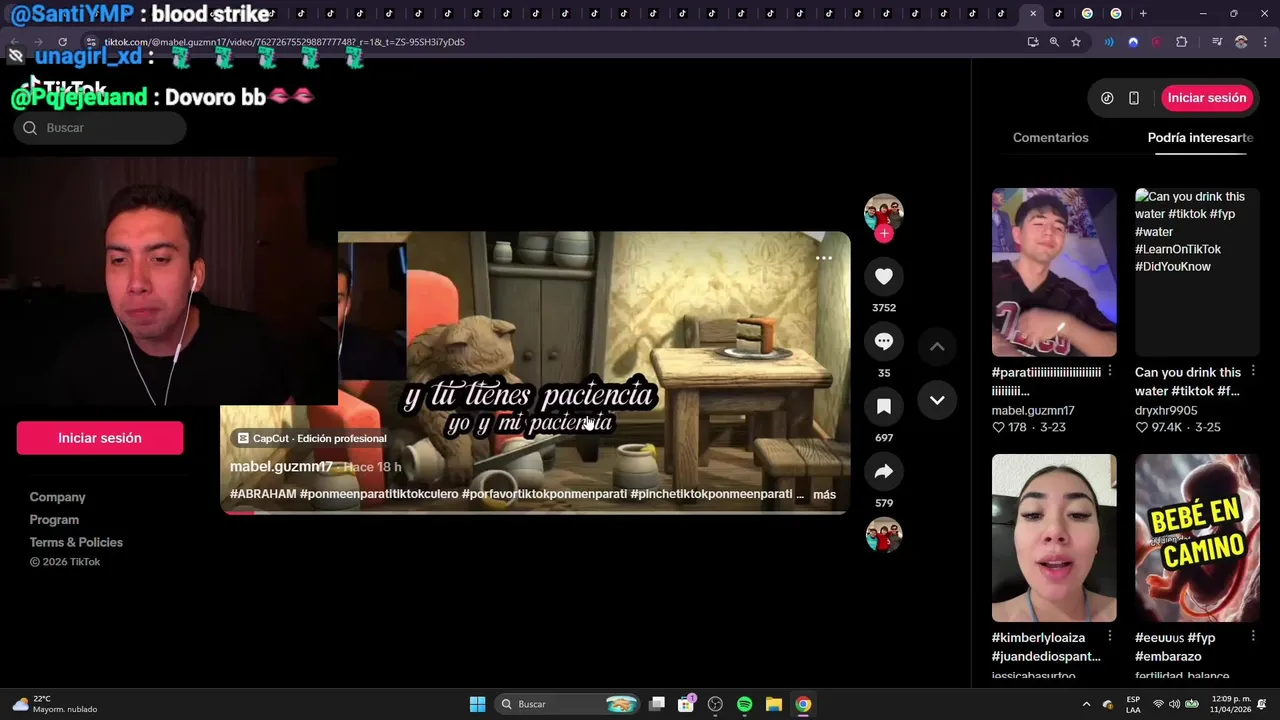Click the blue circle extension icon
Image resolution: width=1280 pixels, height=720 pixels.
[1133, 42]
